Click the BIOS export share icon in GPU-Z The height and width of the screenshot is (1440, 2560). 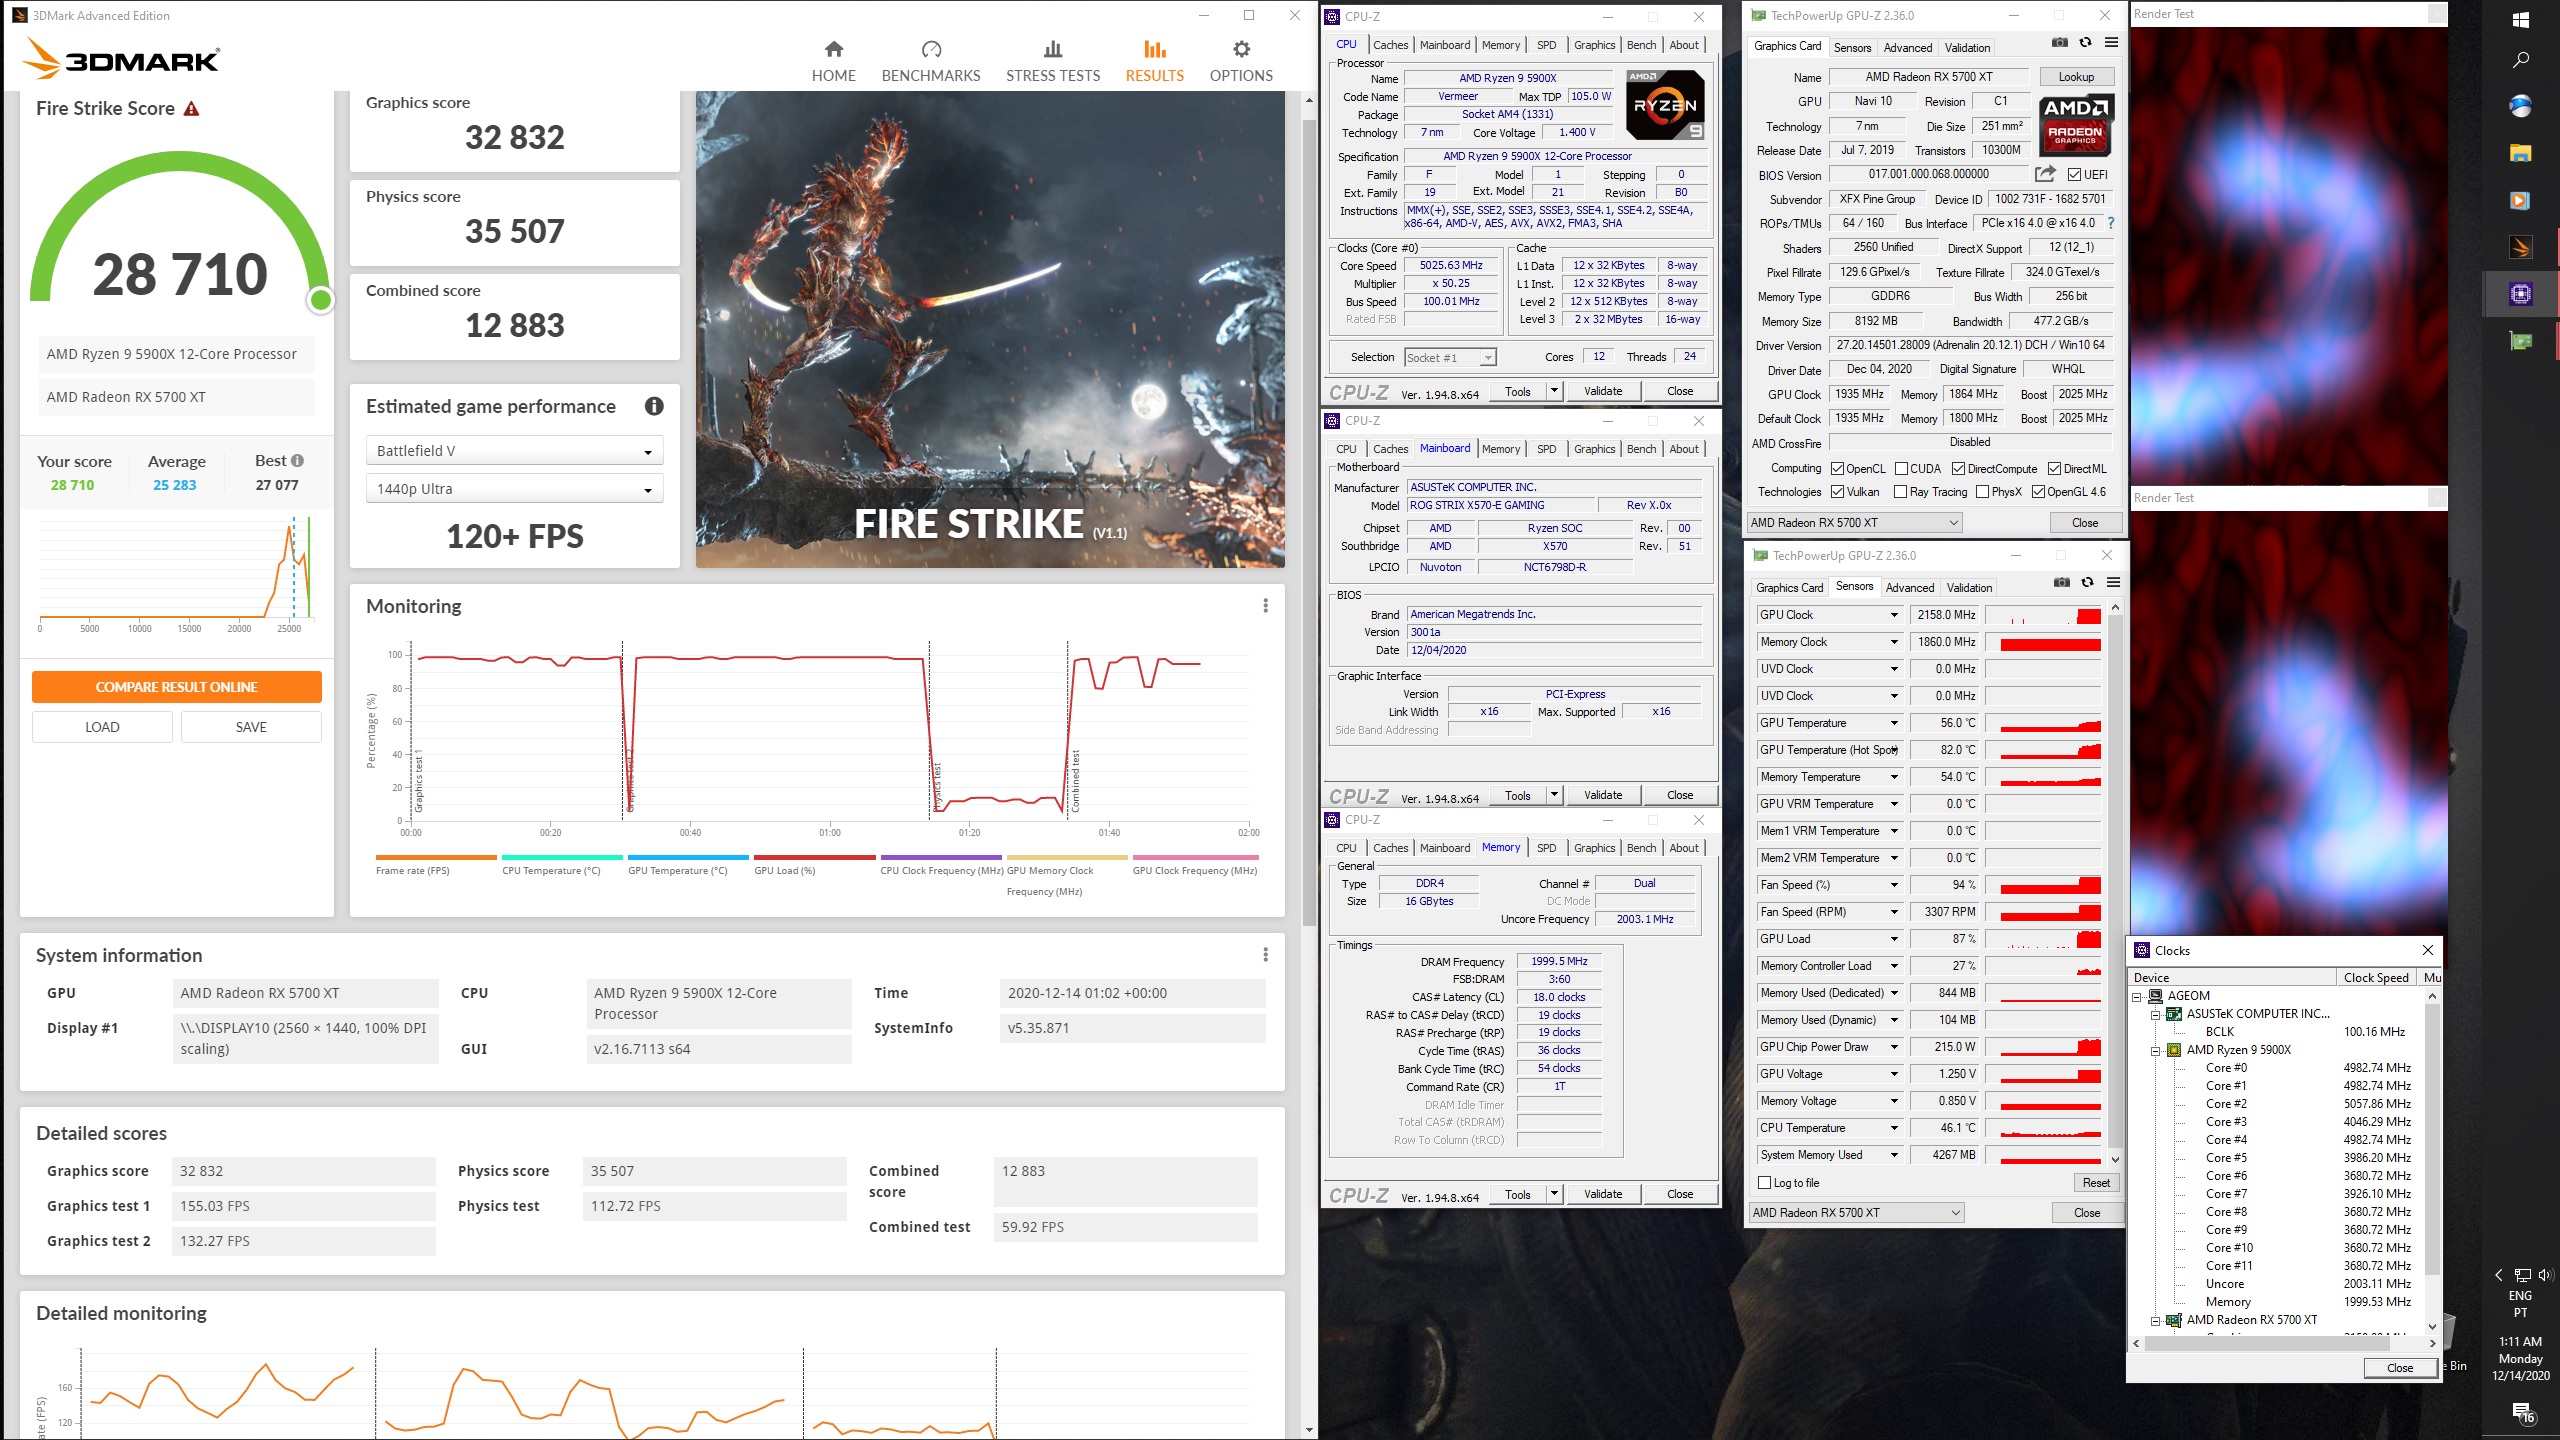point(2046,174)
